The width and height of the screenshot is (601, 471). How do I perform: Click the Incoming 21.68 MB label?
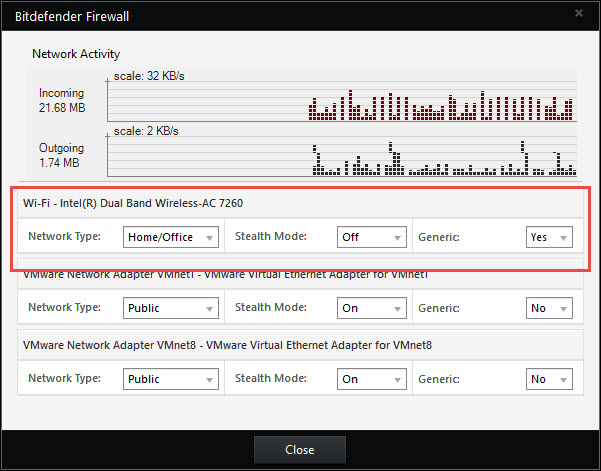[62, 100]
